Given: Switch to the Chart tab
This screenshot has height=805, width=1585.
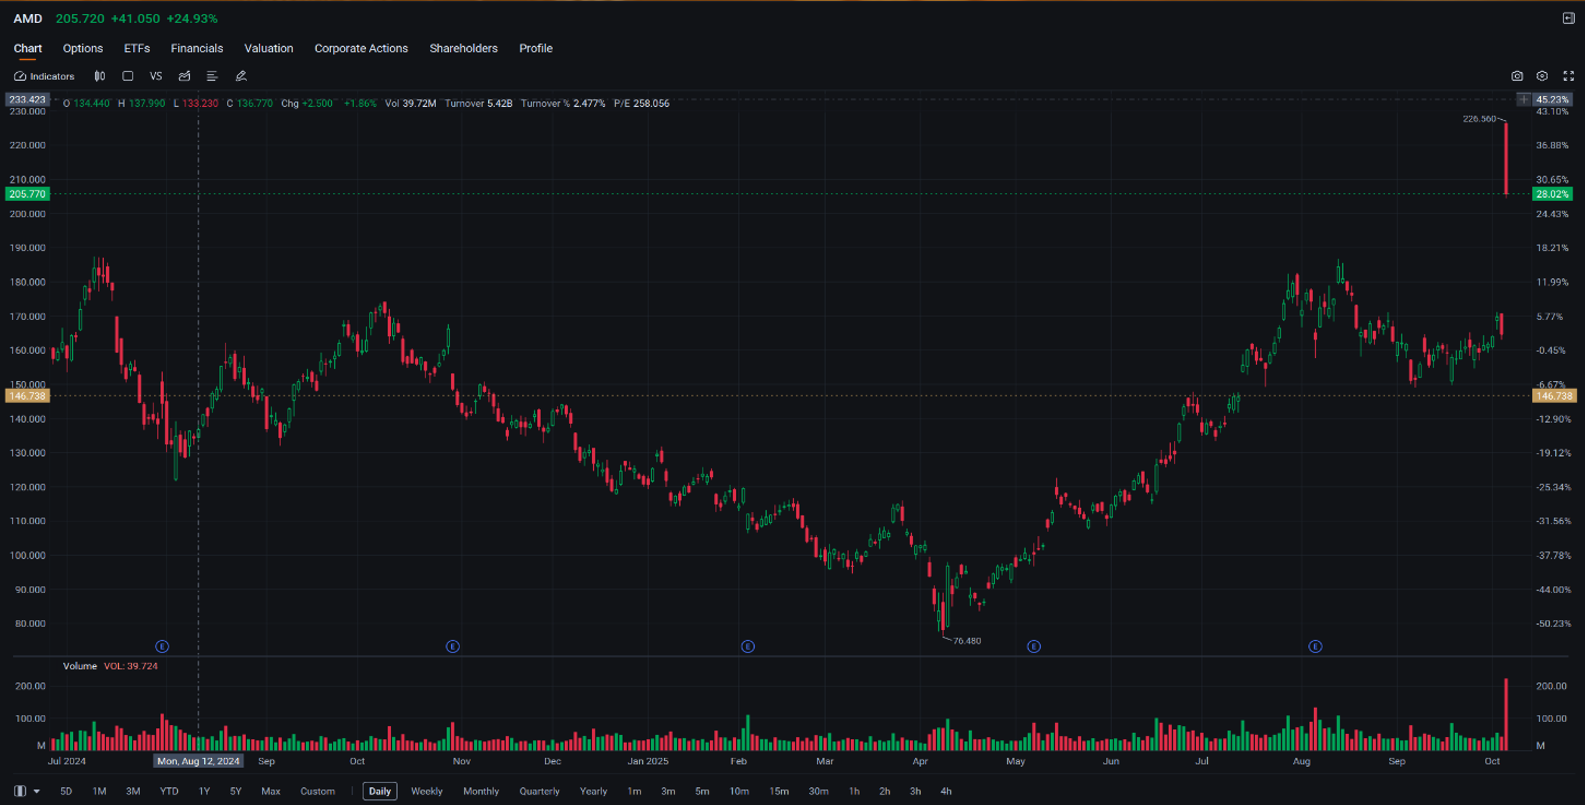Looking at the screenshot, I should click(28, 48).
